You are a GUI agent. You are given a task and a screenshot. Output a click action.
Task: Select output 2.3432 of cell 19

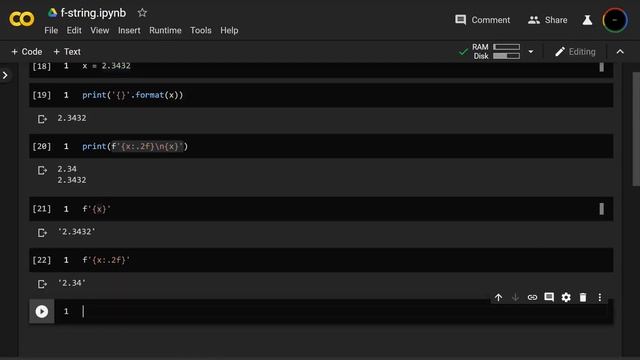(x=72, y=118)
